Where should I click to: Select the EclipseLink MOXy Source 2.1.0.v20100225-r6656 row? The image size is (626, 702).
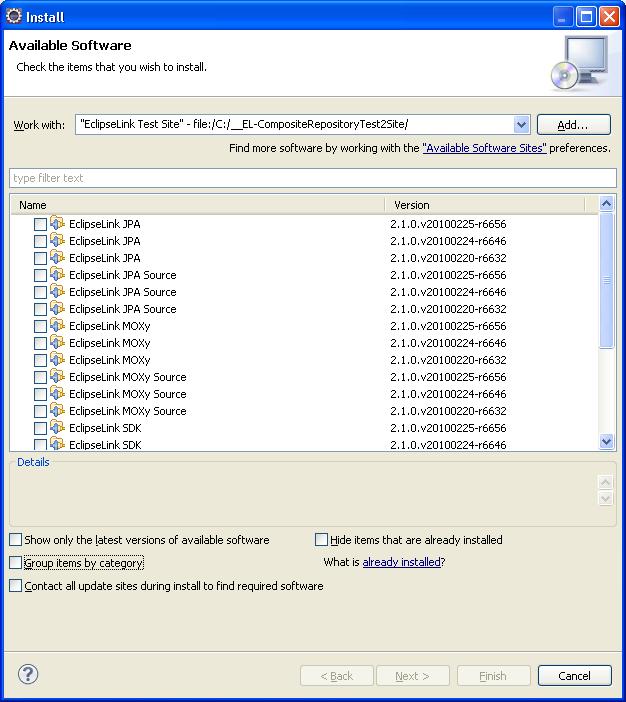[x=304, y=377]
